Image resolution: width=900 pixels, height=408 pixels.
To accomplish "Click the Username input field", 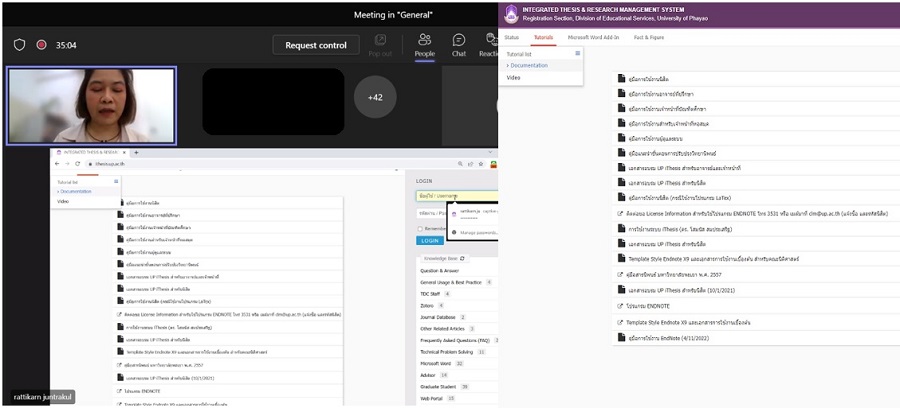I will [456, 196].
